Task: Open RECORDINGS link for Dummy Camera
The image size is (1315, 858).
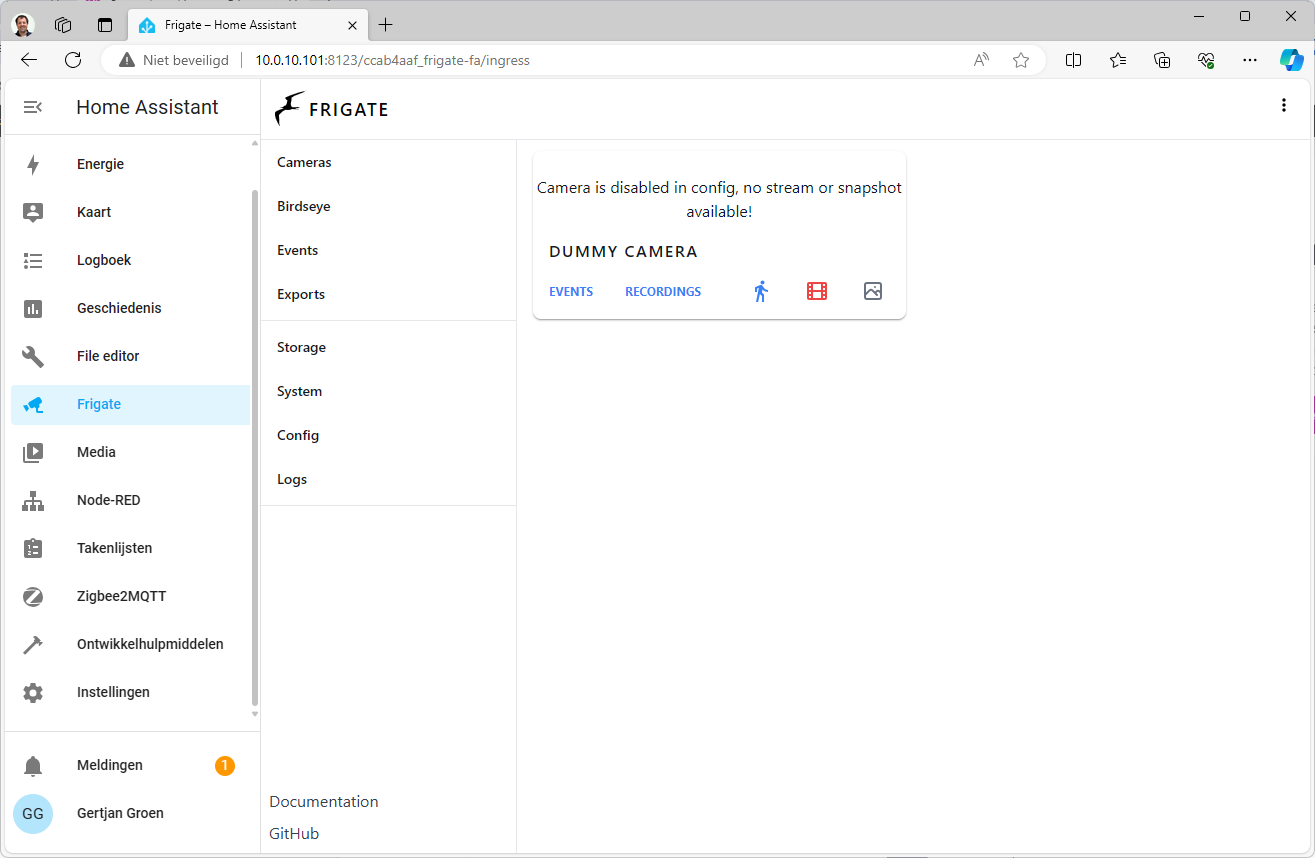Action: (x=663, y=292)
